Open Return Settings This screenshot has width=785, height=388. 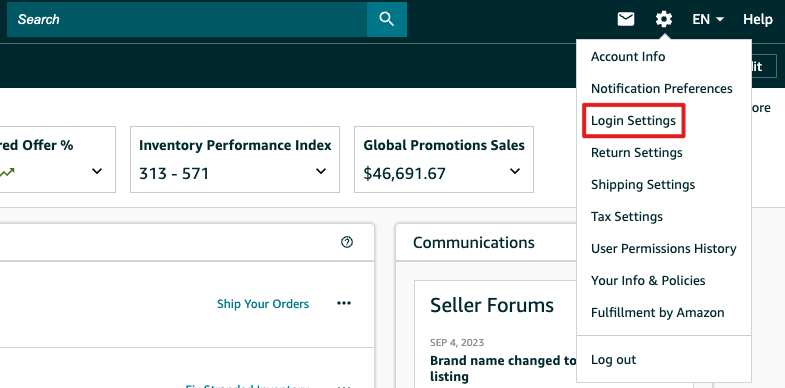click(x=636, y=153)
